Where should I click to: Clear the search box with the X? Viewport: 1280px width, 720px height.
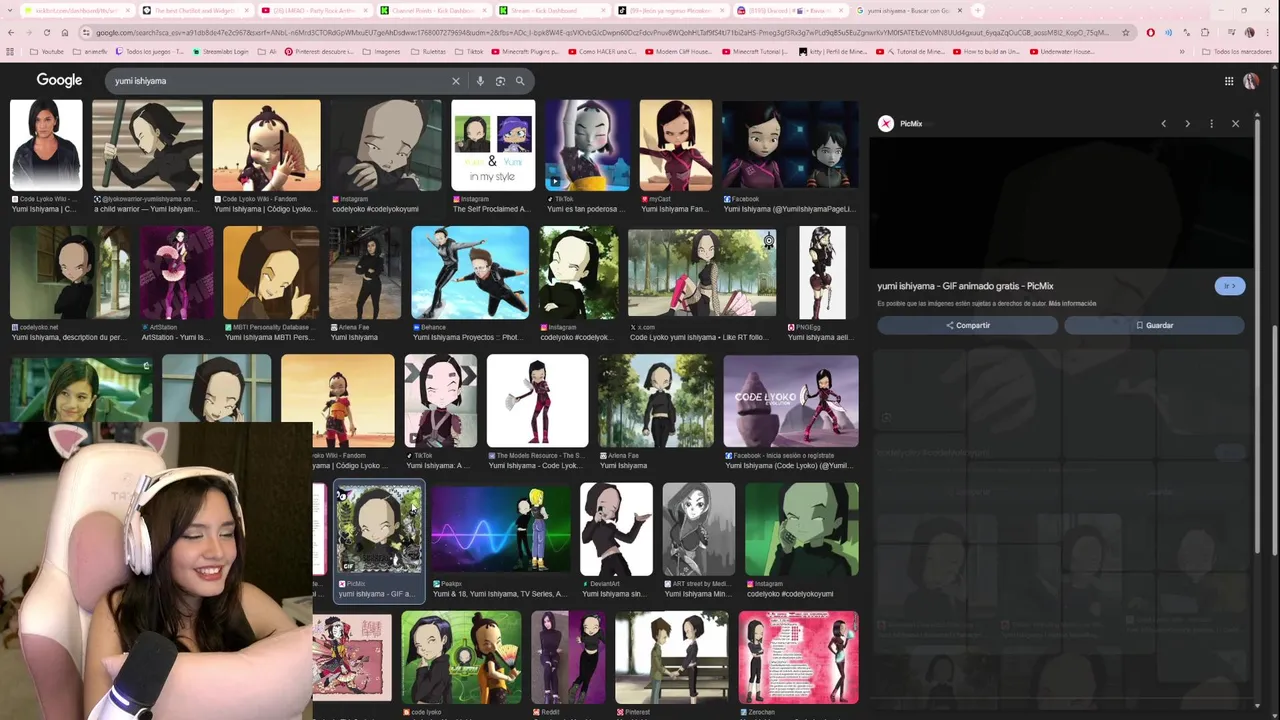point(456,81)
